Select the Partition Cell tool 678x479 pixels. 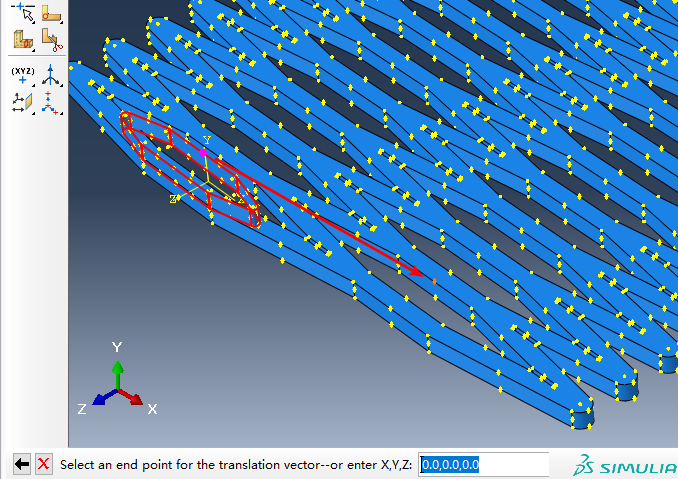[x=23, y=40]
